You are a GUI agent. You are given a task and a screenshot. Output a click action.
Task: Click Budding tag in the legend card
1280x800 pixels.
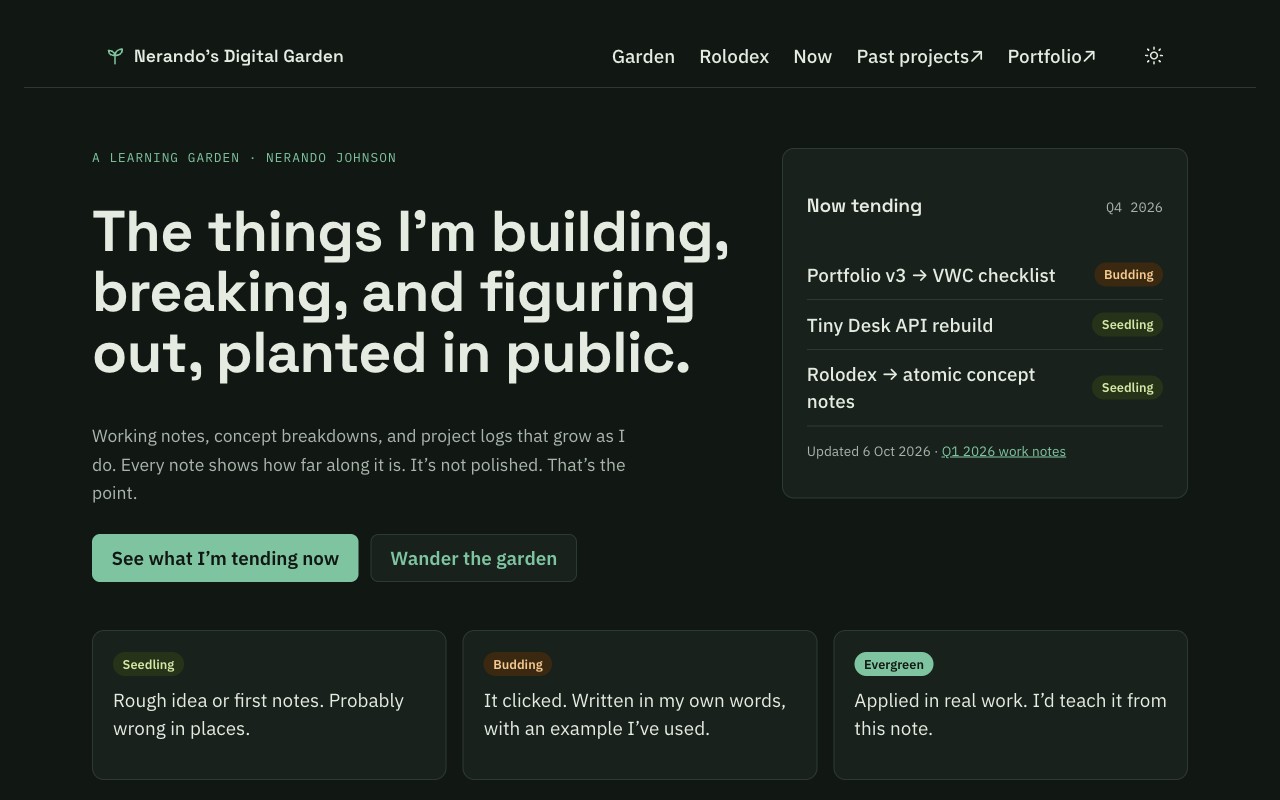[x=518, y=664]
